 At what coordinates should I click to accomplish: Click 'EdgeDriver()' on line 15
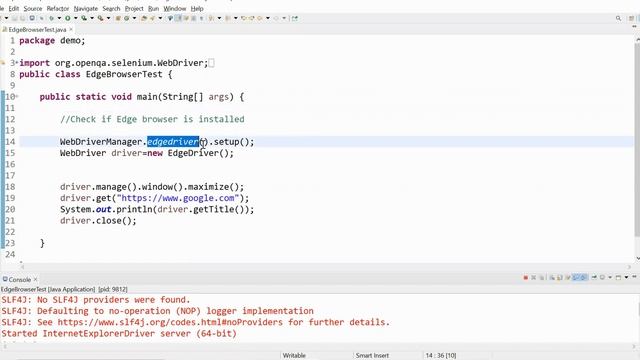point(198,153)
